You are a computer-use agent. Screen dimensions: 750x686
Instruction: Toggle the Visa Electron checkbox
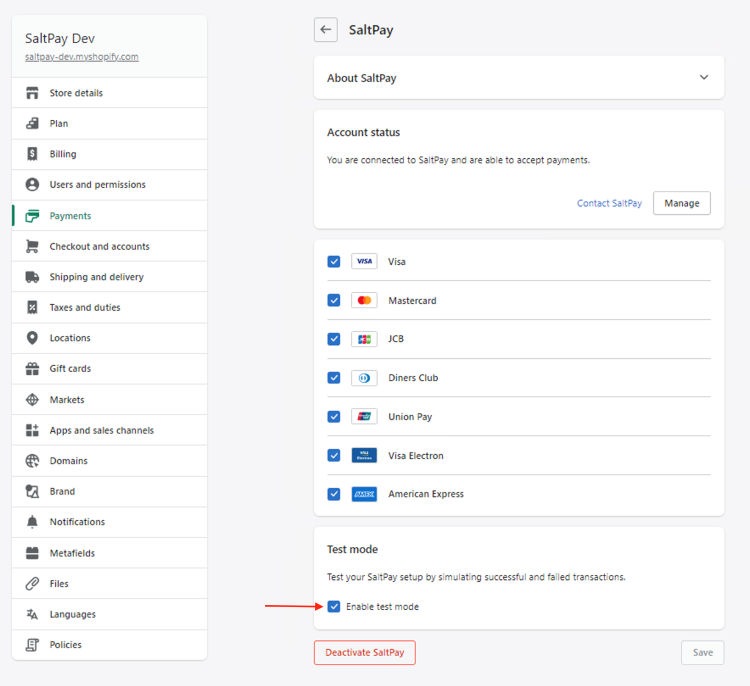coord(334,455)
